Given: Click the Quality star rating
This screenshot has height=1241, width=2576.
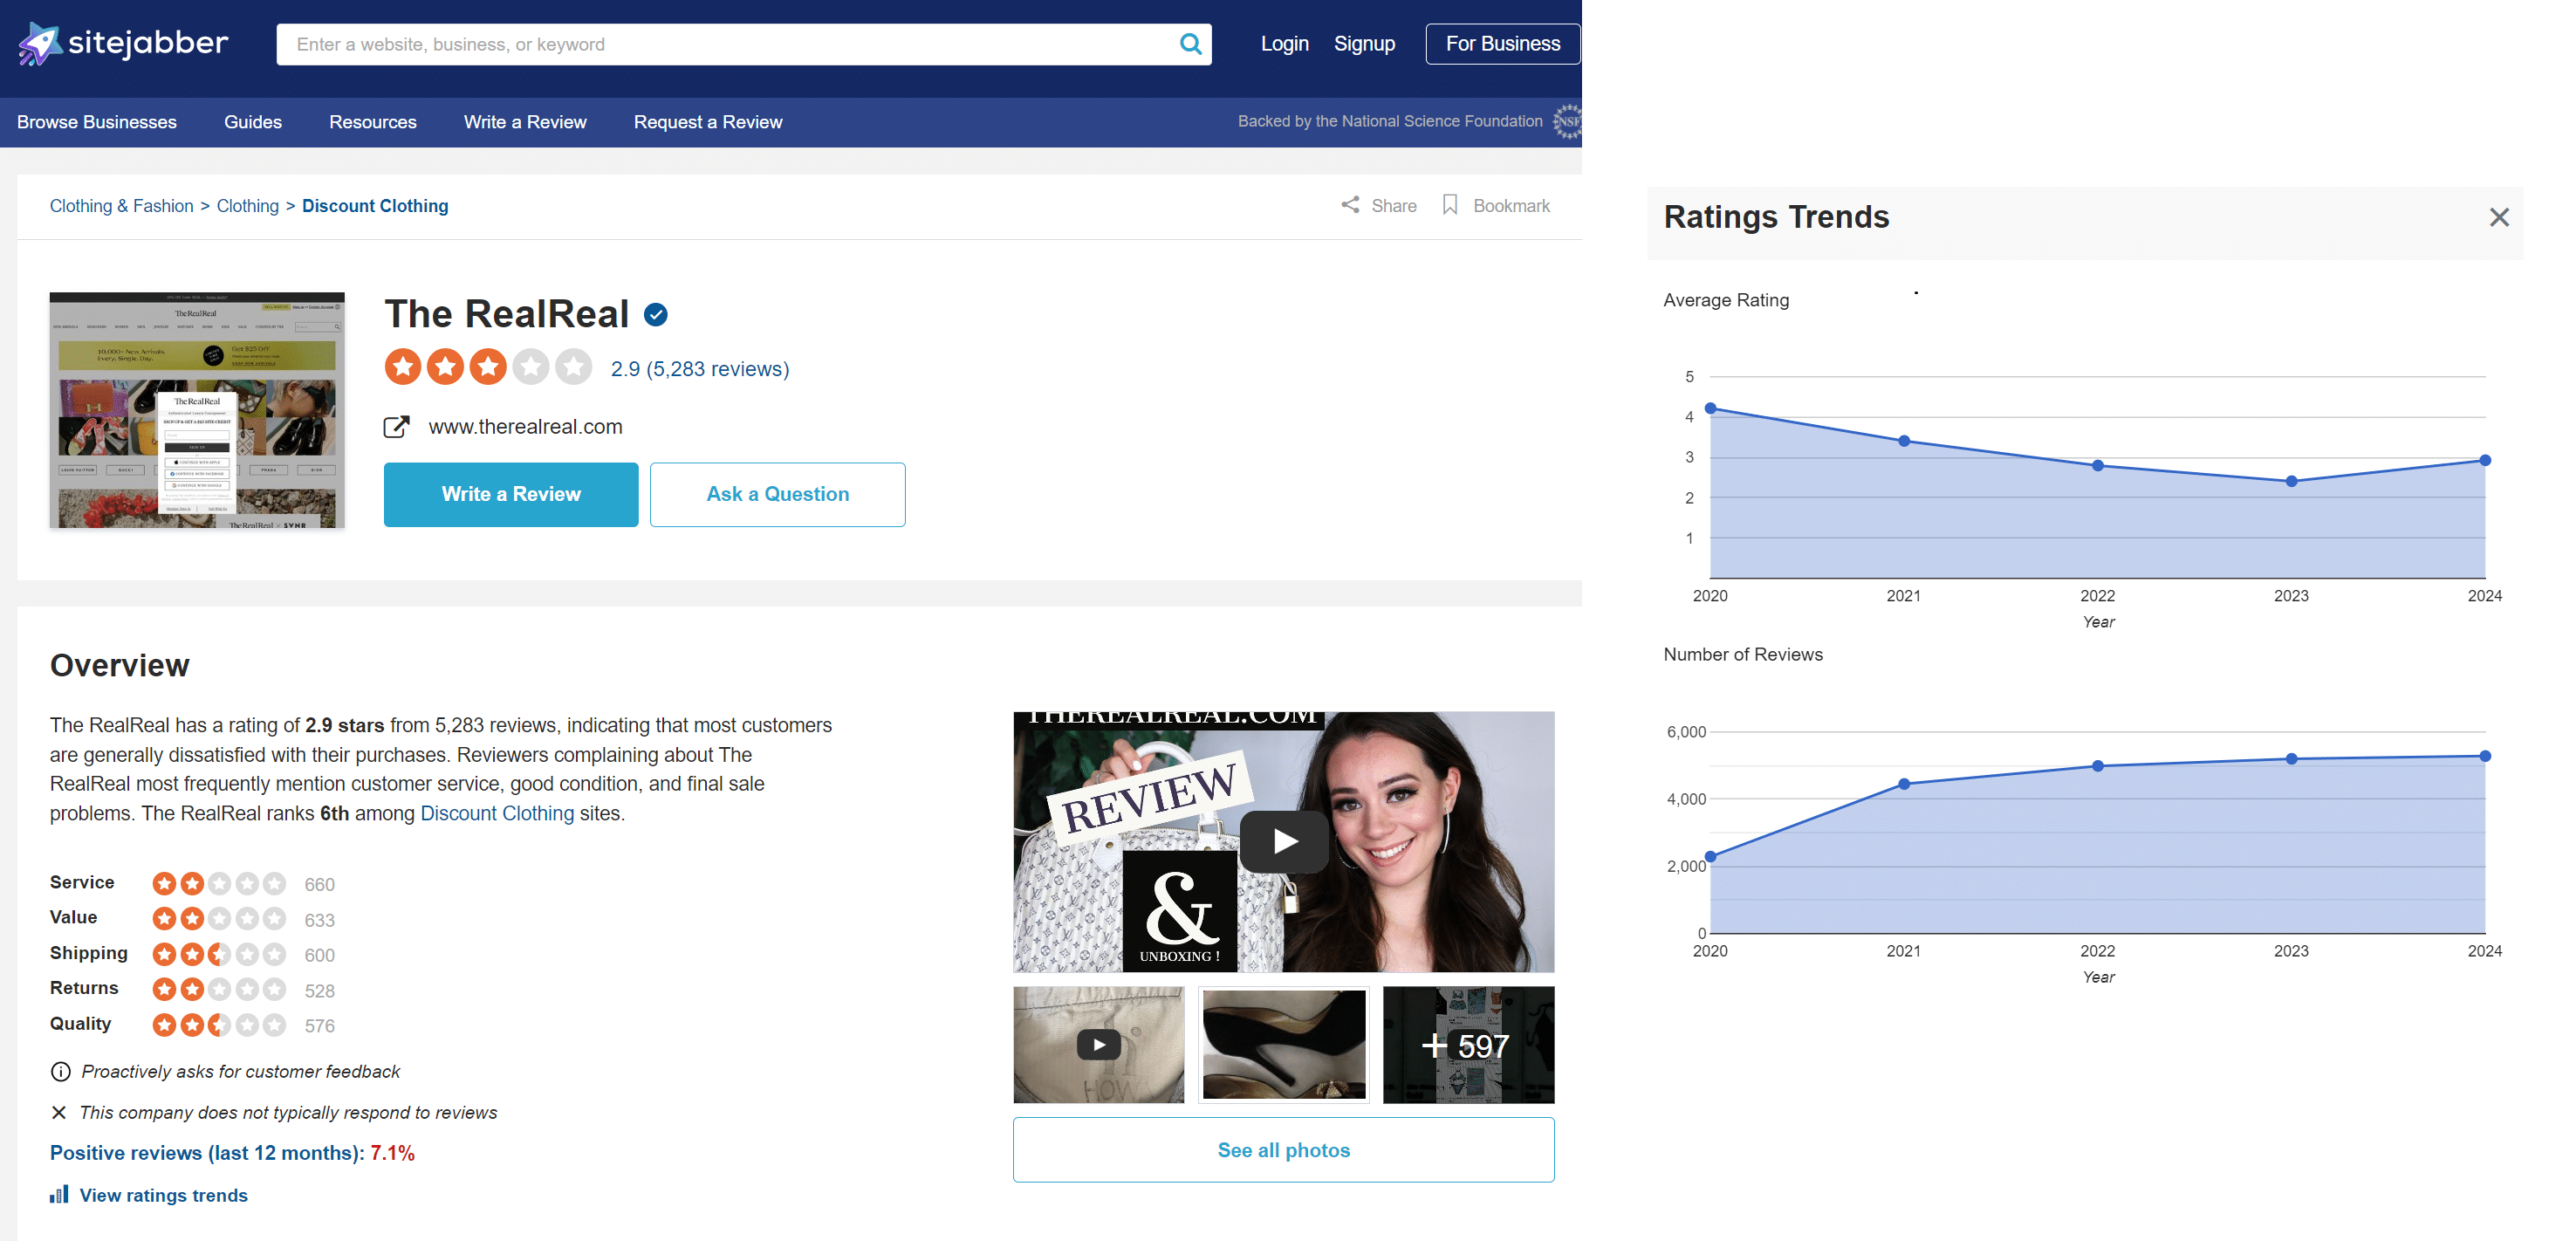Looking at the screenshot, I should [x=219, y=1025].
